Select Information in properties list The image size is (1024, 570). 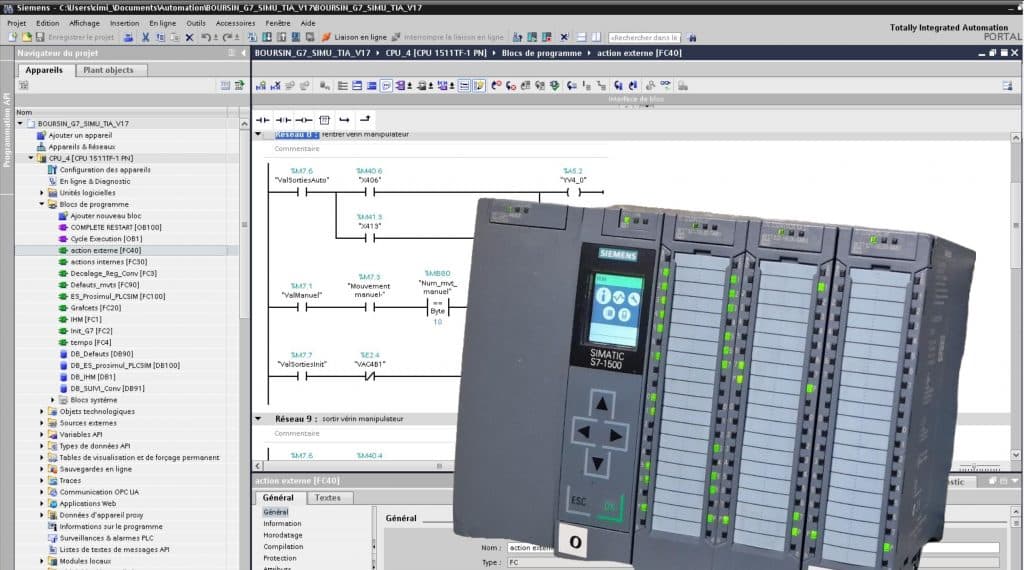pos(282,523)
